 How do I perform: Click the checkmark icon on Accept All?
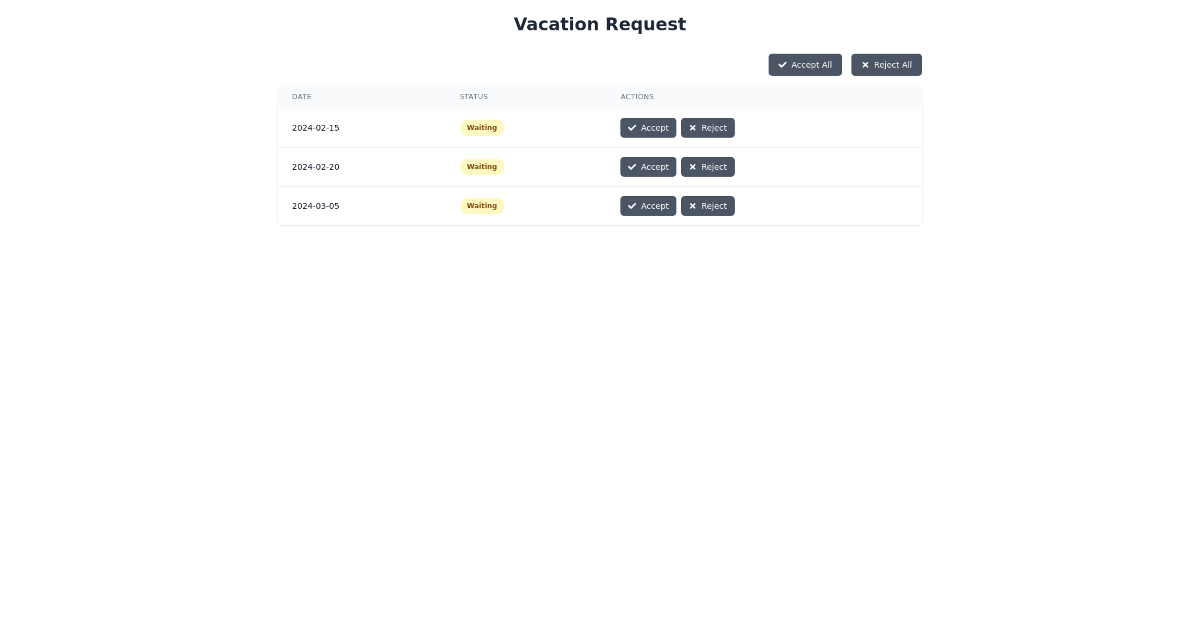click(783, 65)
